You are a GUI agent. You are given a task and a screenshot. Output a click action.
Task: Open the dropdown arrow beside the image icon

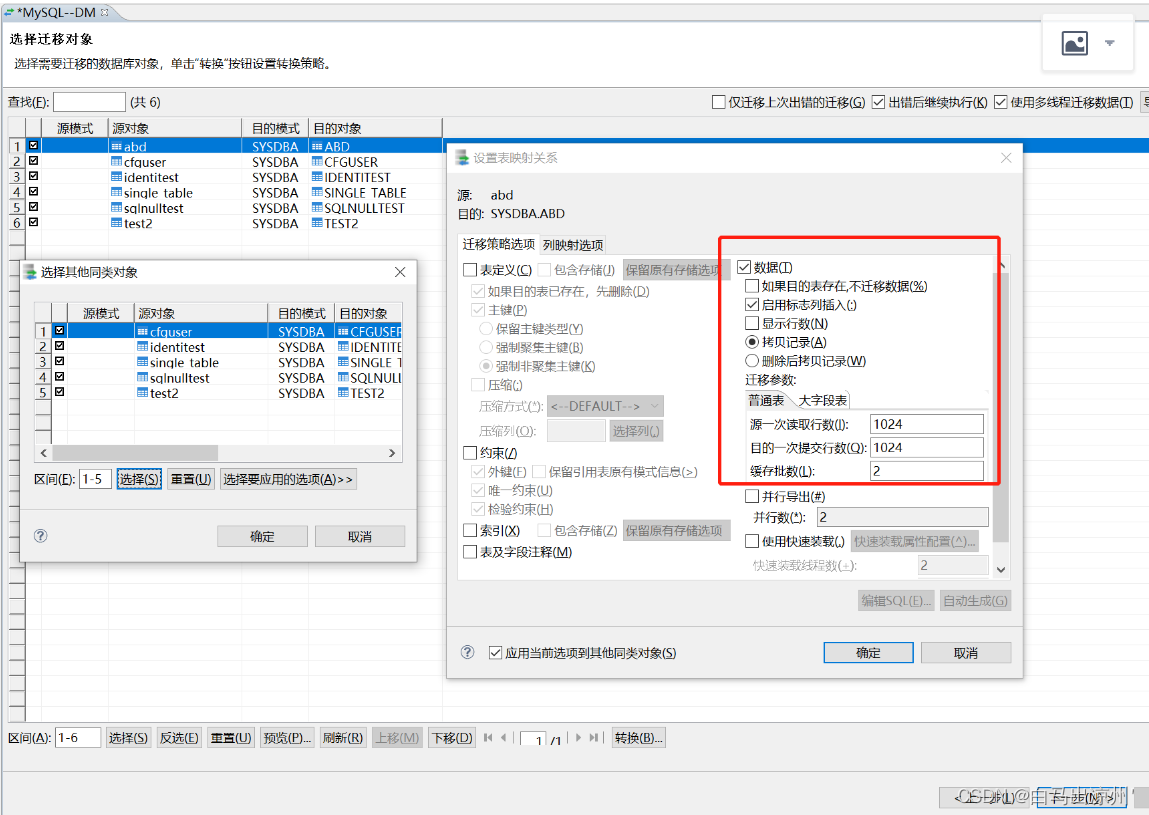(x=1108, y=44)
